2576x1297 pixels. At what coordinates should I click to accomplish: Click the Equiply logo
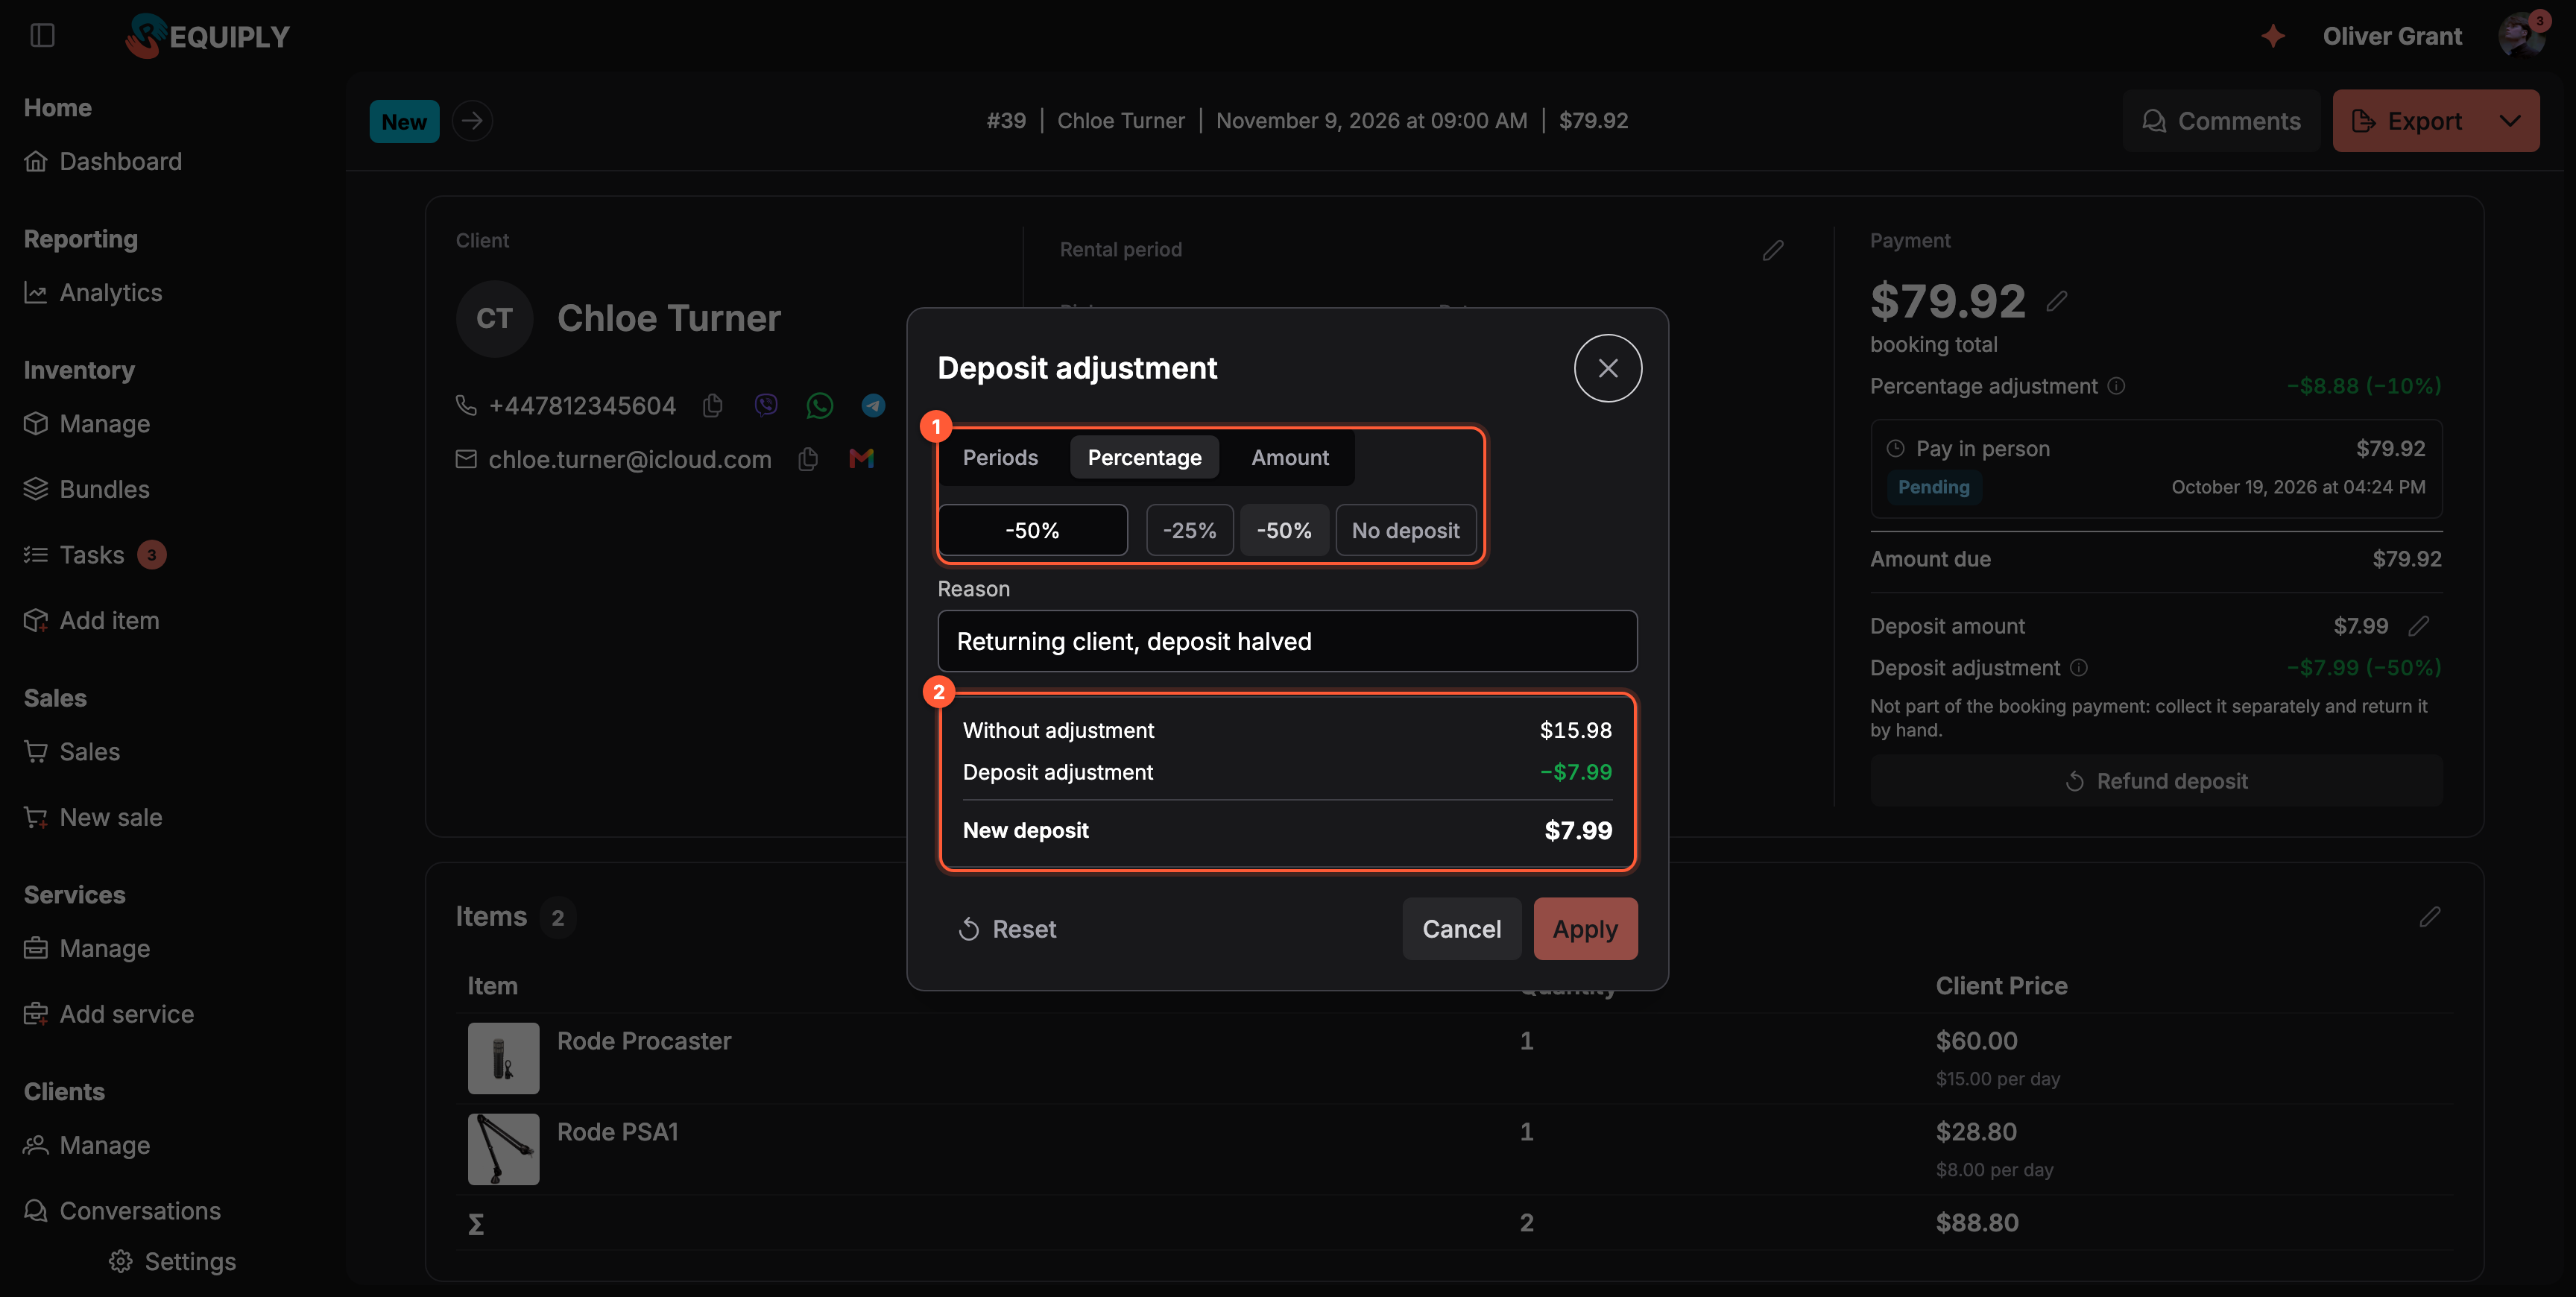(207, 36)
